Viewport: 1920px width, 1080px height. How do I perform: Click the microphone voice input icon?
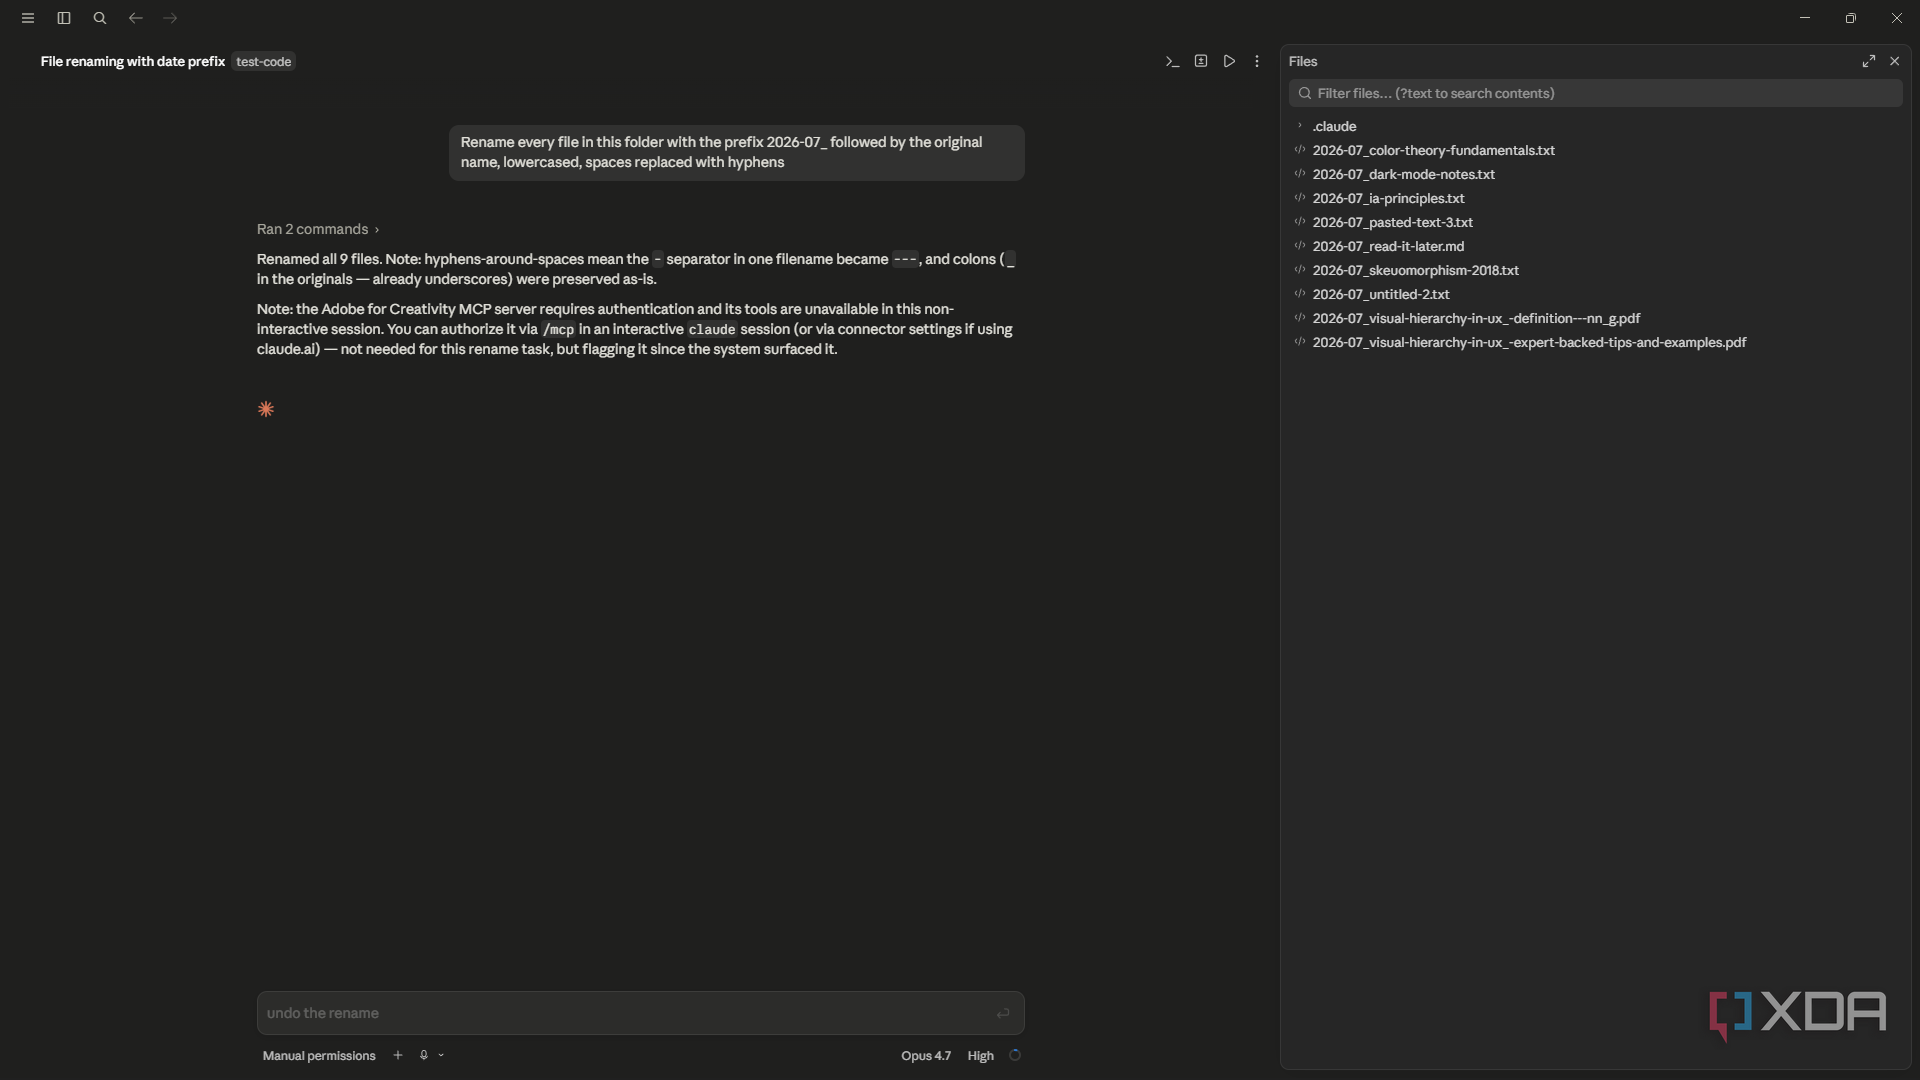pyautogui.click(x=424, y=1055)
